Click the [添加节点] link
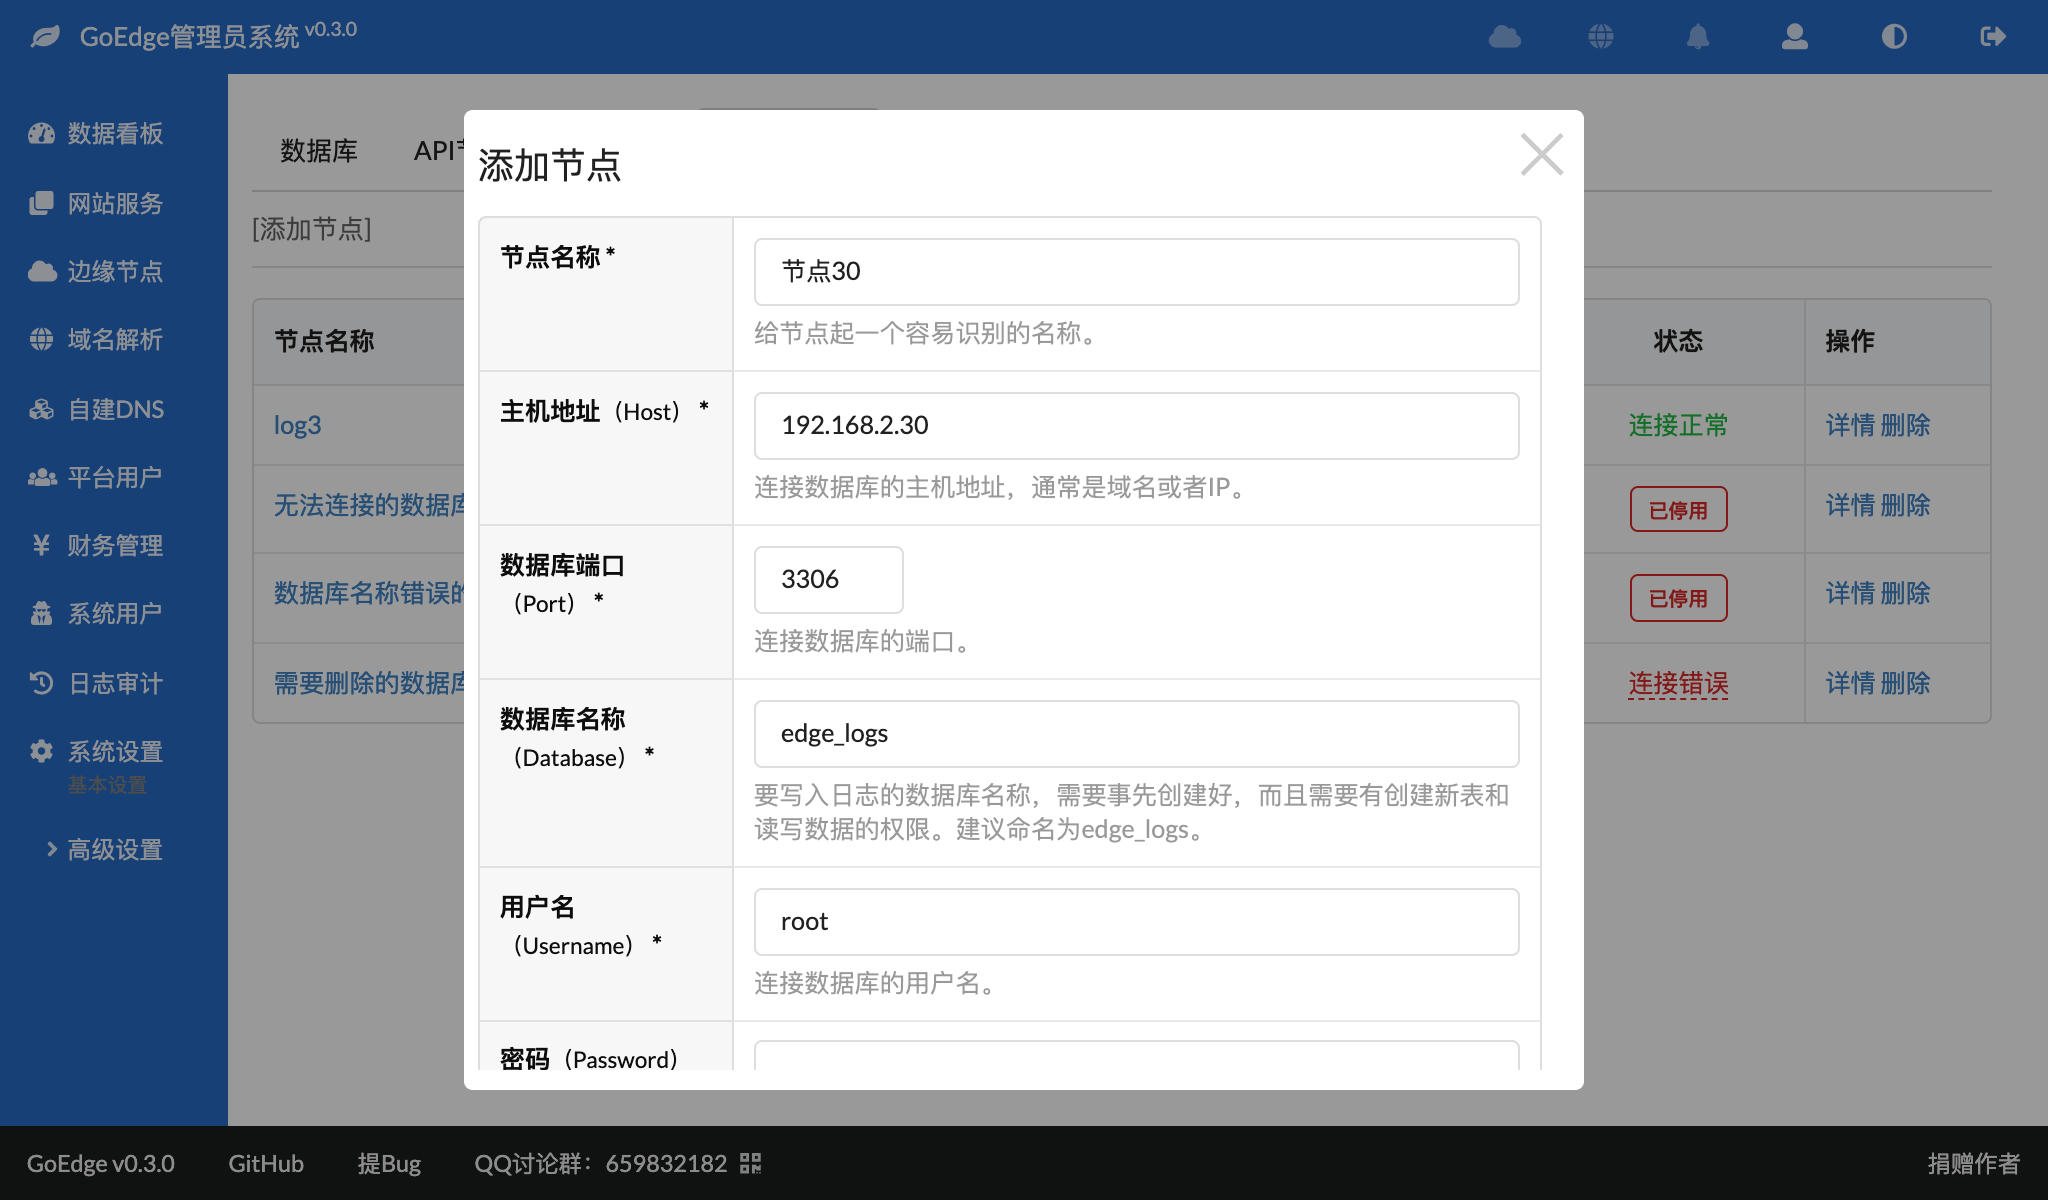This screenshot has height=1200, width=2048. pos(312,229)
